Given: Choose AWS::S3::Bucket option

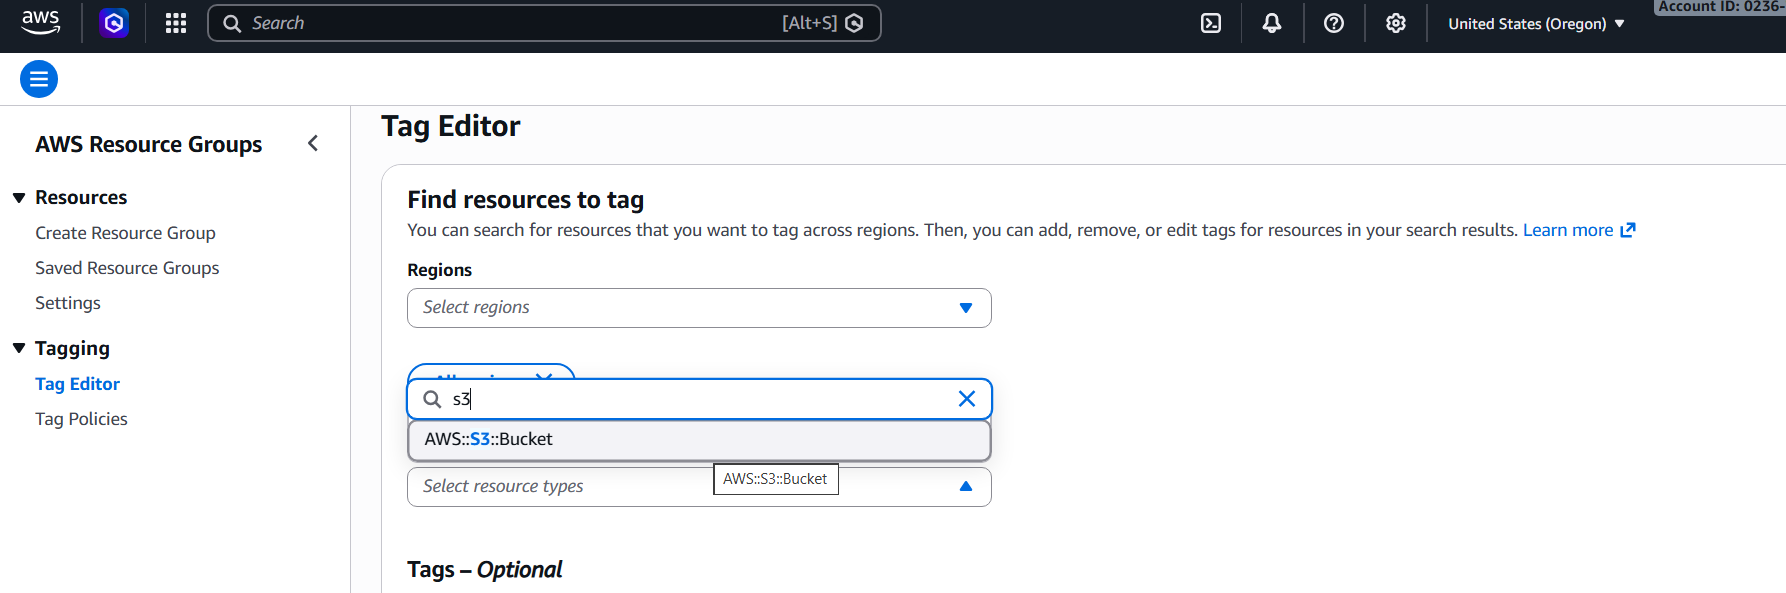Looking at the screenshot, I should tap(699, 439).
